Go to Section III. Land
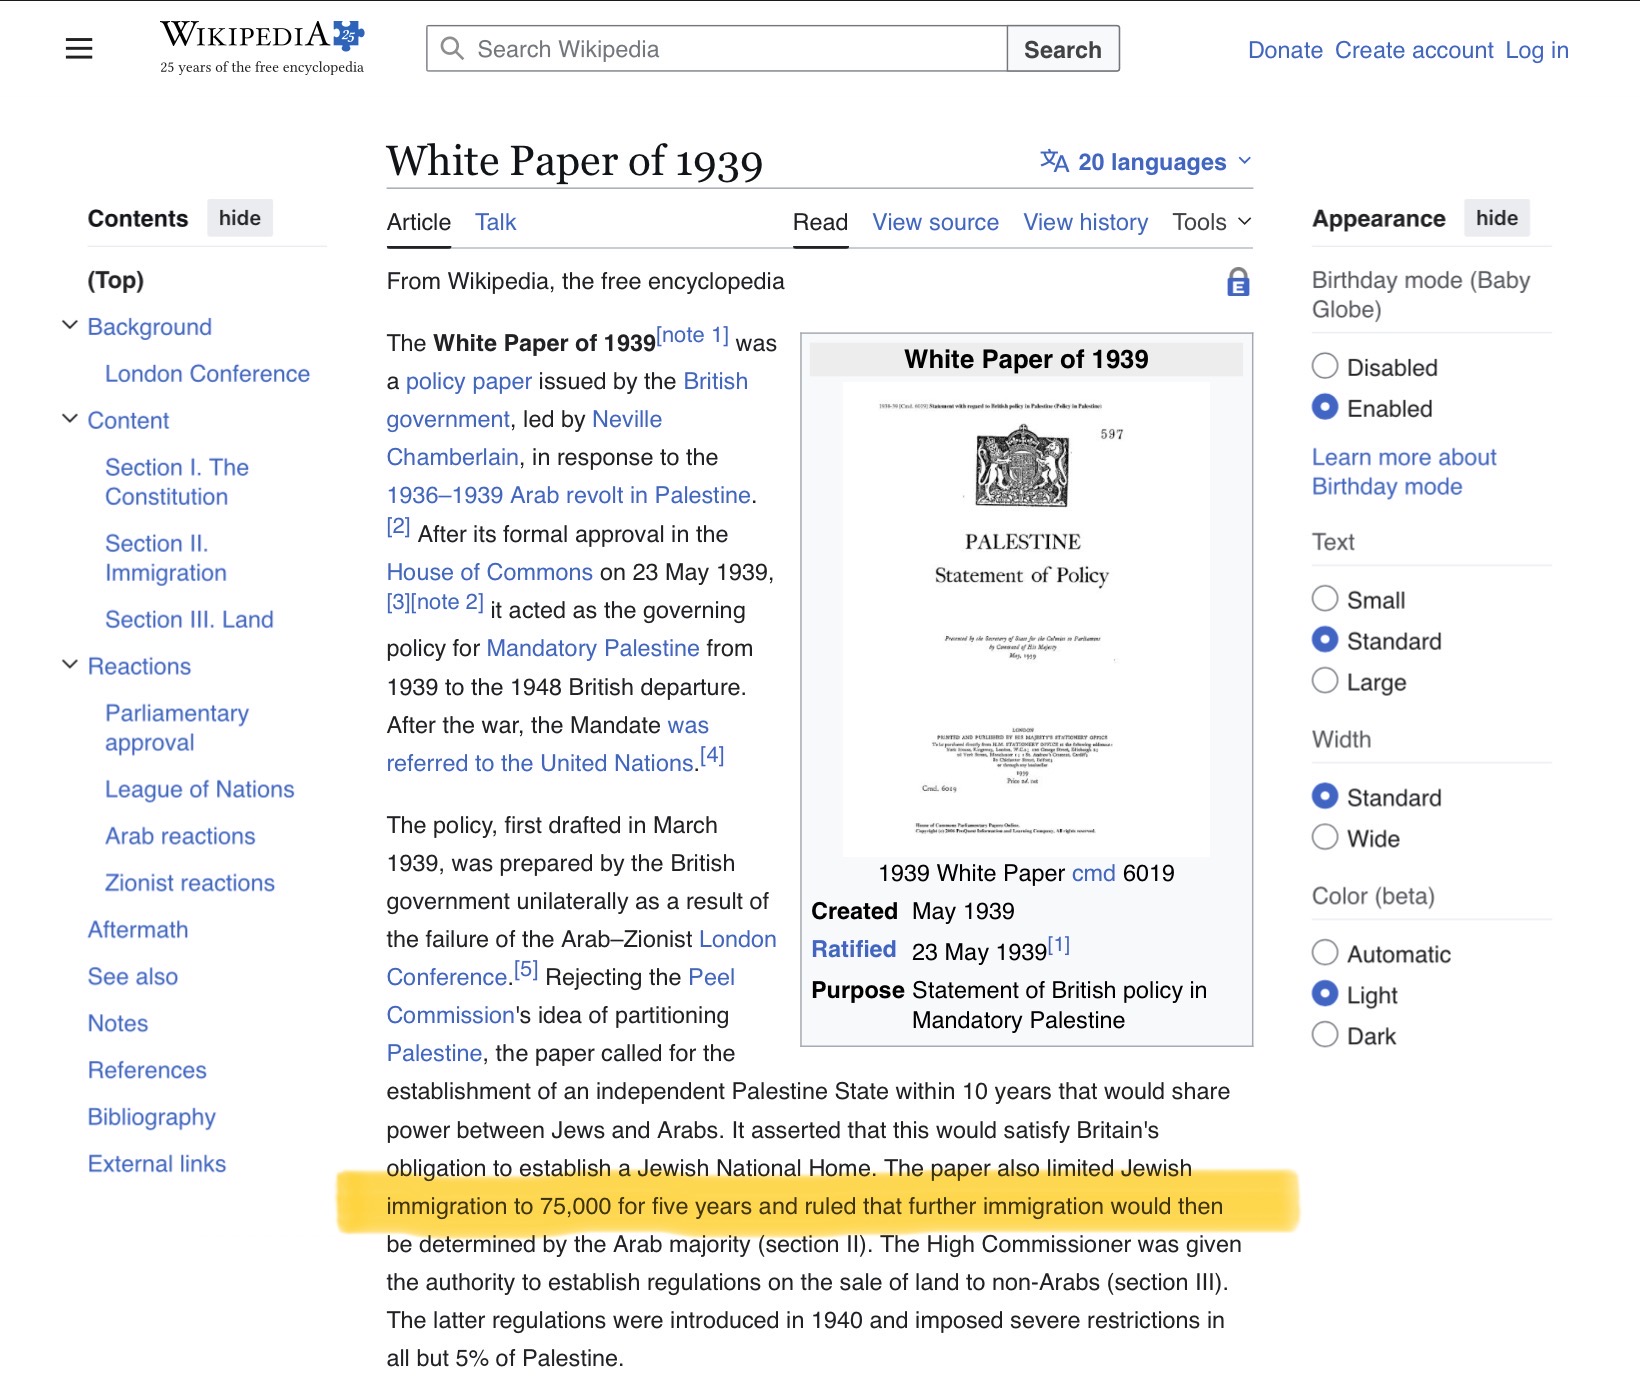The height and width of the screenshot is (1393, 1640). 189,620
